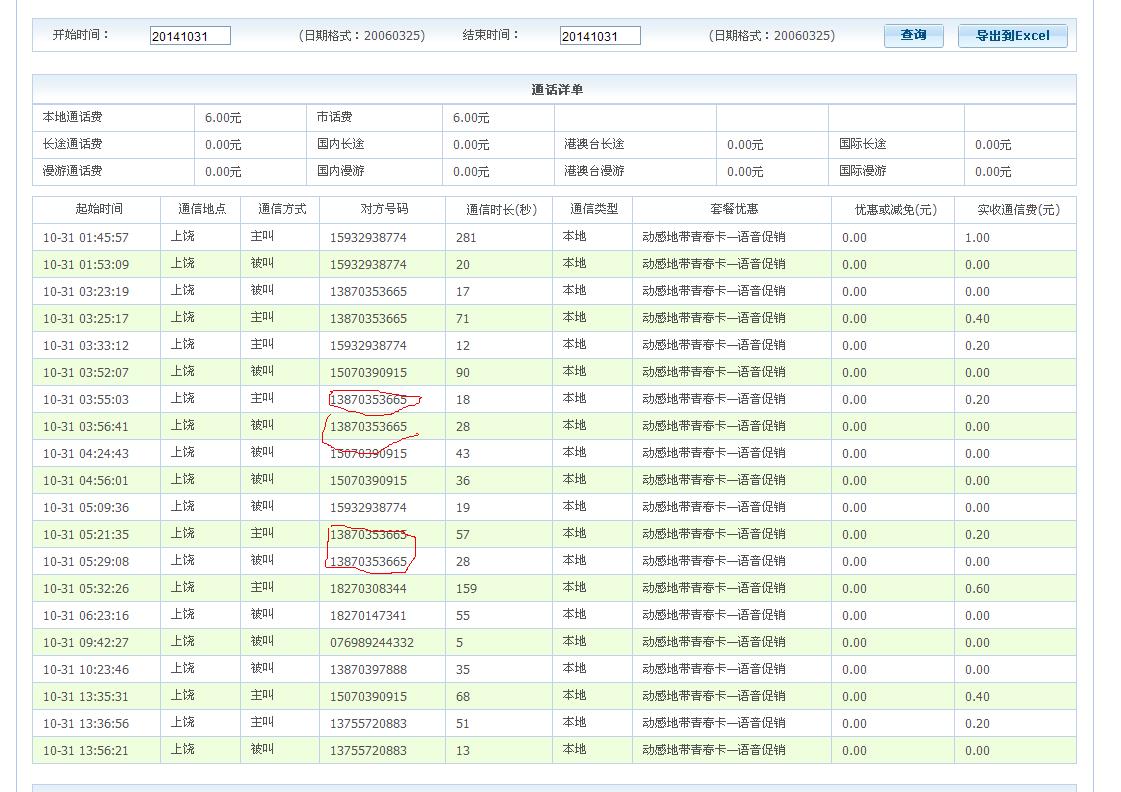Select the 通信地点 column header

[x=202, y=209]
